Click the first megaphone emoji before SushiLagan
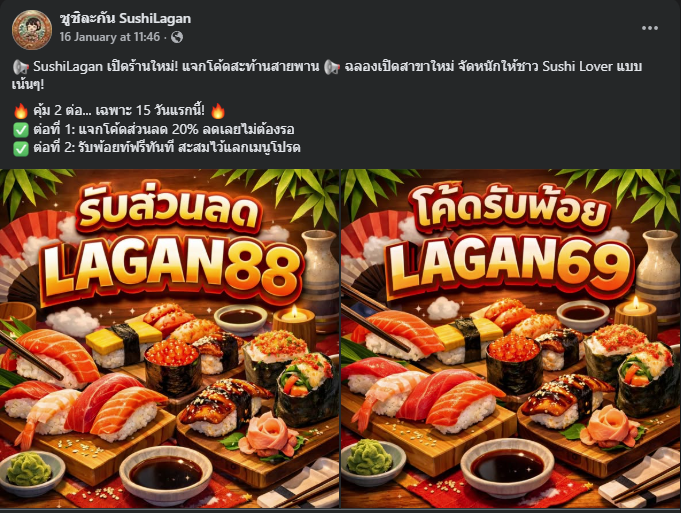Screen dimensions: 681x513 point(20,67)
